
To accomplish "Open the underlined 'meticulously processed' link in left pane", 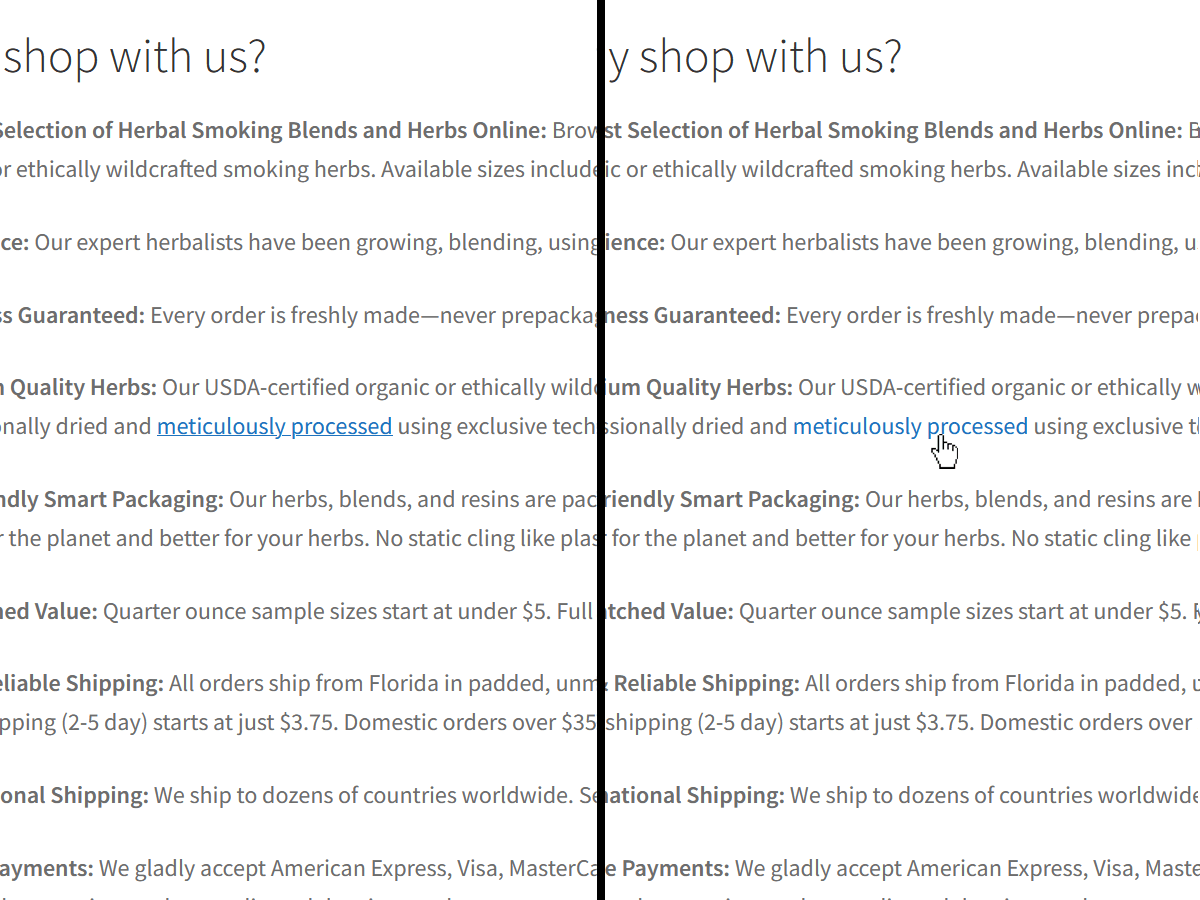I will pos(274,426).
